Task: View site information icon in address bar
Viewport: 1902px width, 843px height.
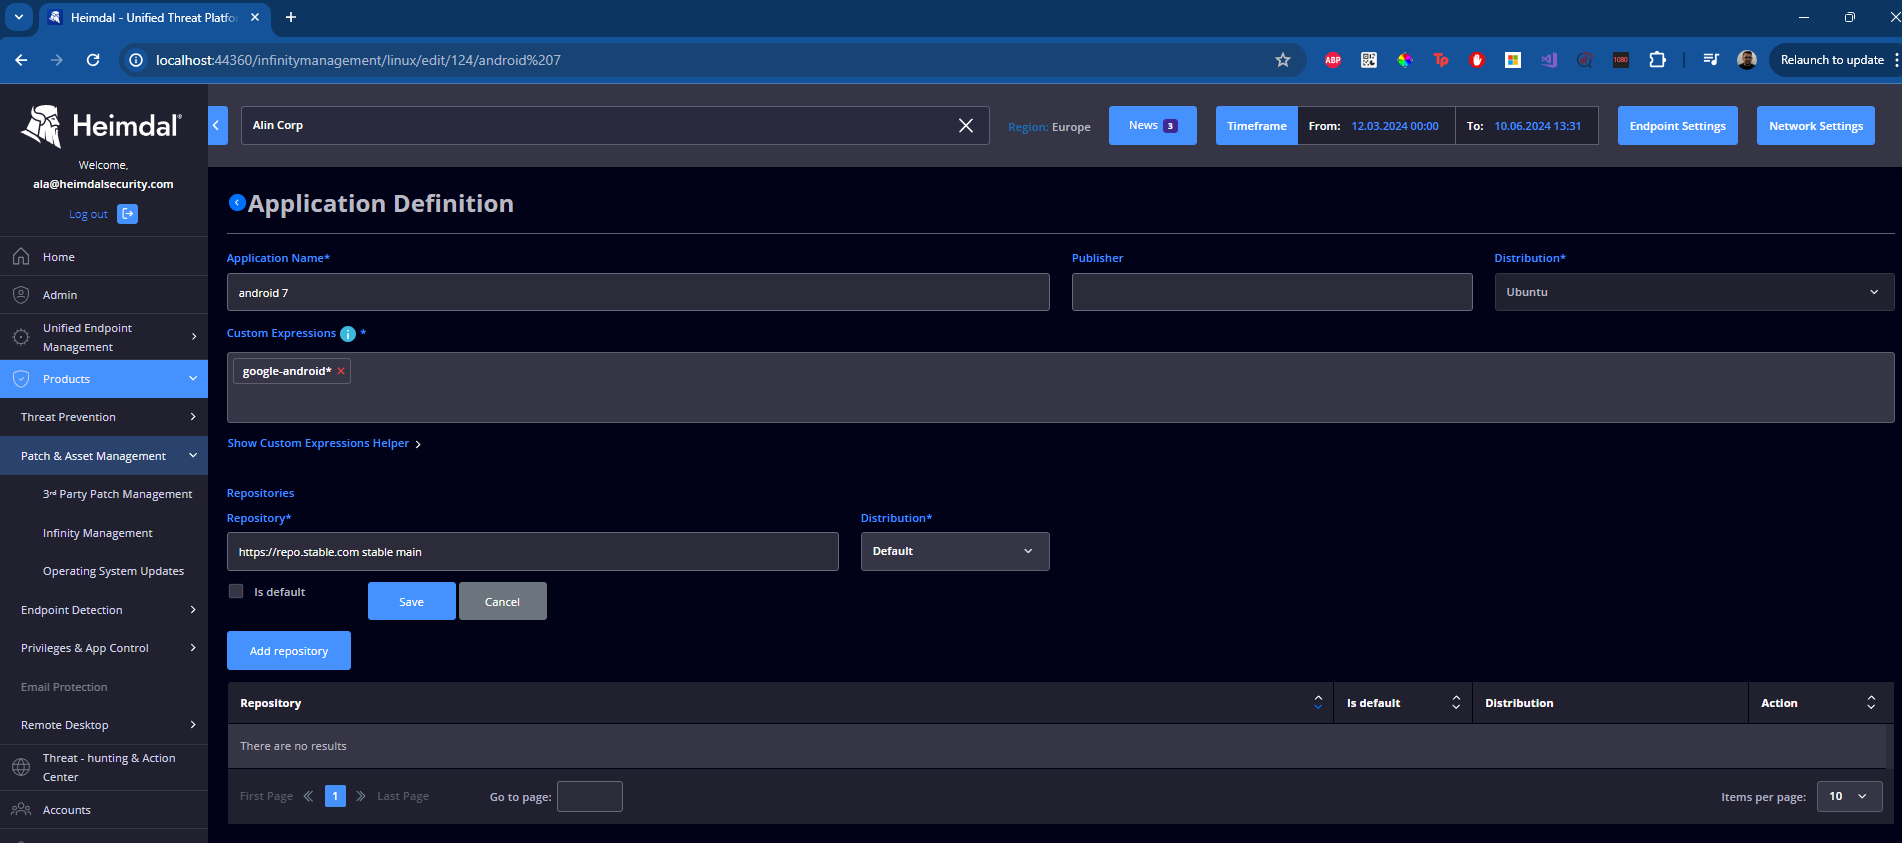Action: [x=136, y=60]
